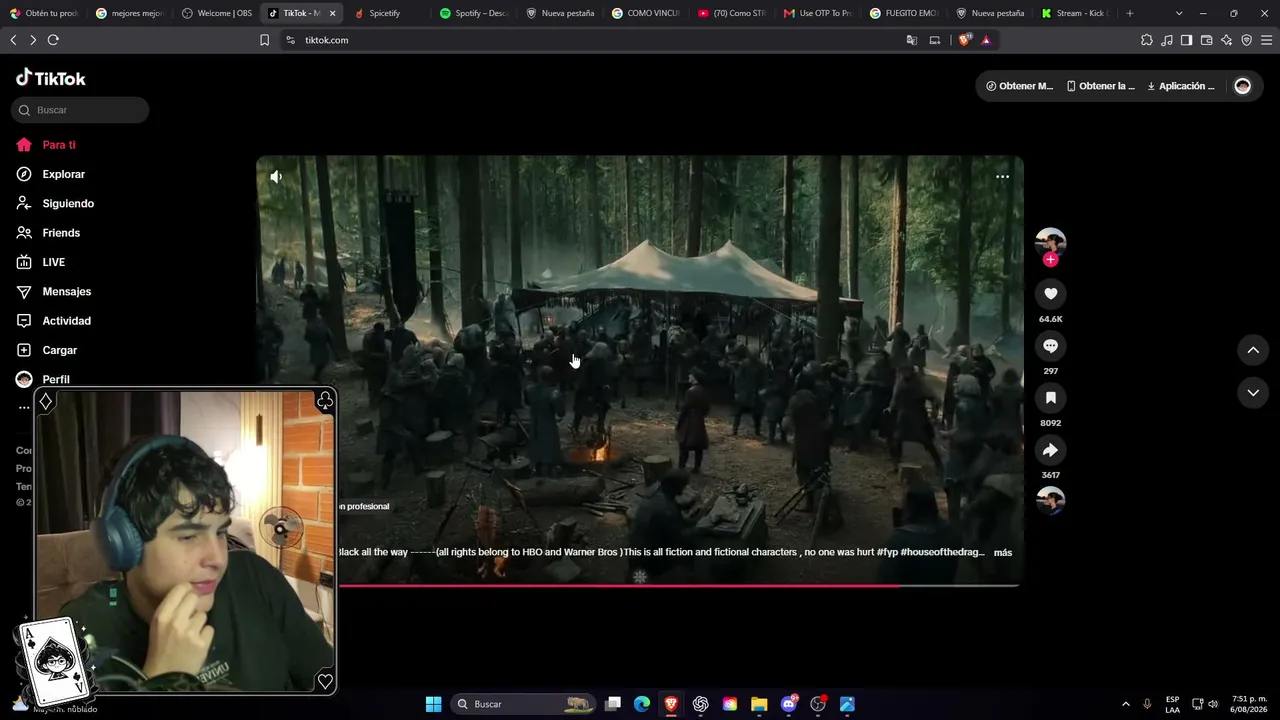Screen dimensions: 1280x720
Task: Switch to the Spotify browser tab
Action: pyautogui.click(x=475, y=13)
